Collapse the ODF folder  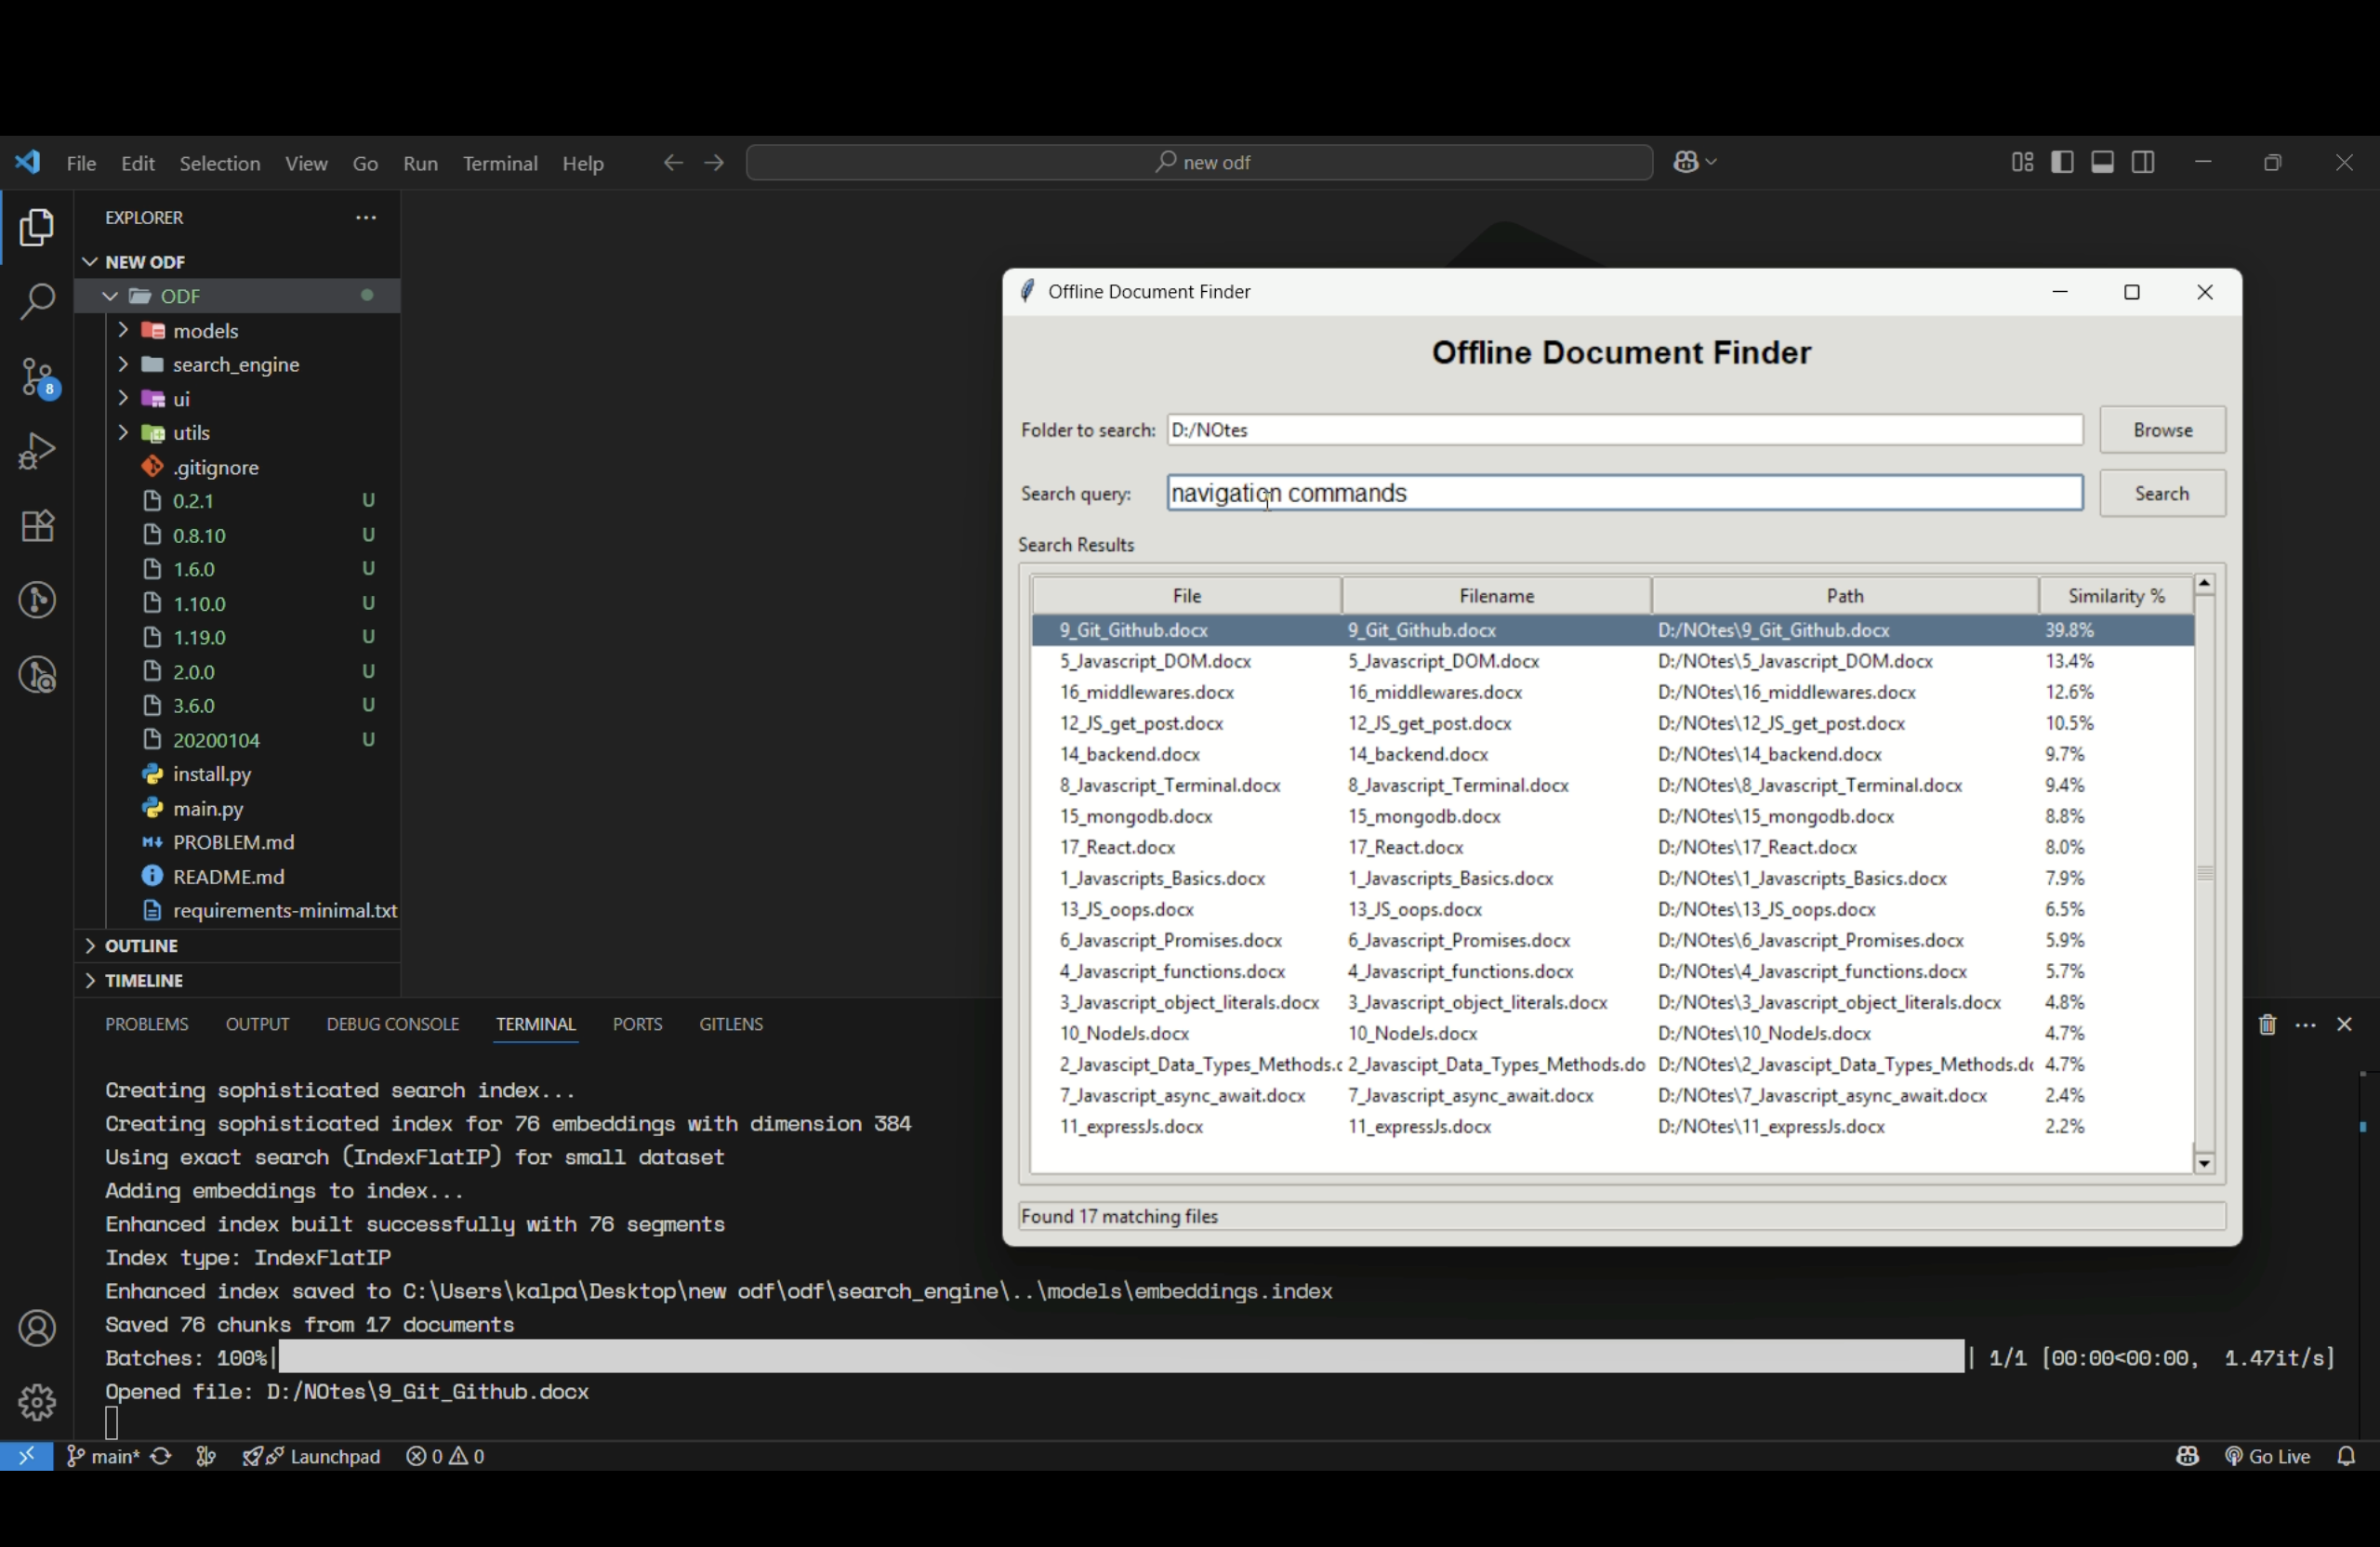click(237, 296)
